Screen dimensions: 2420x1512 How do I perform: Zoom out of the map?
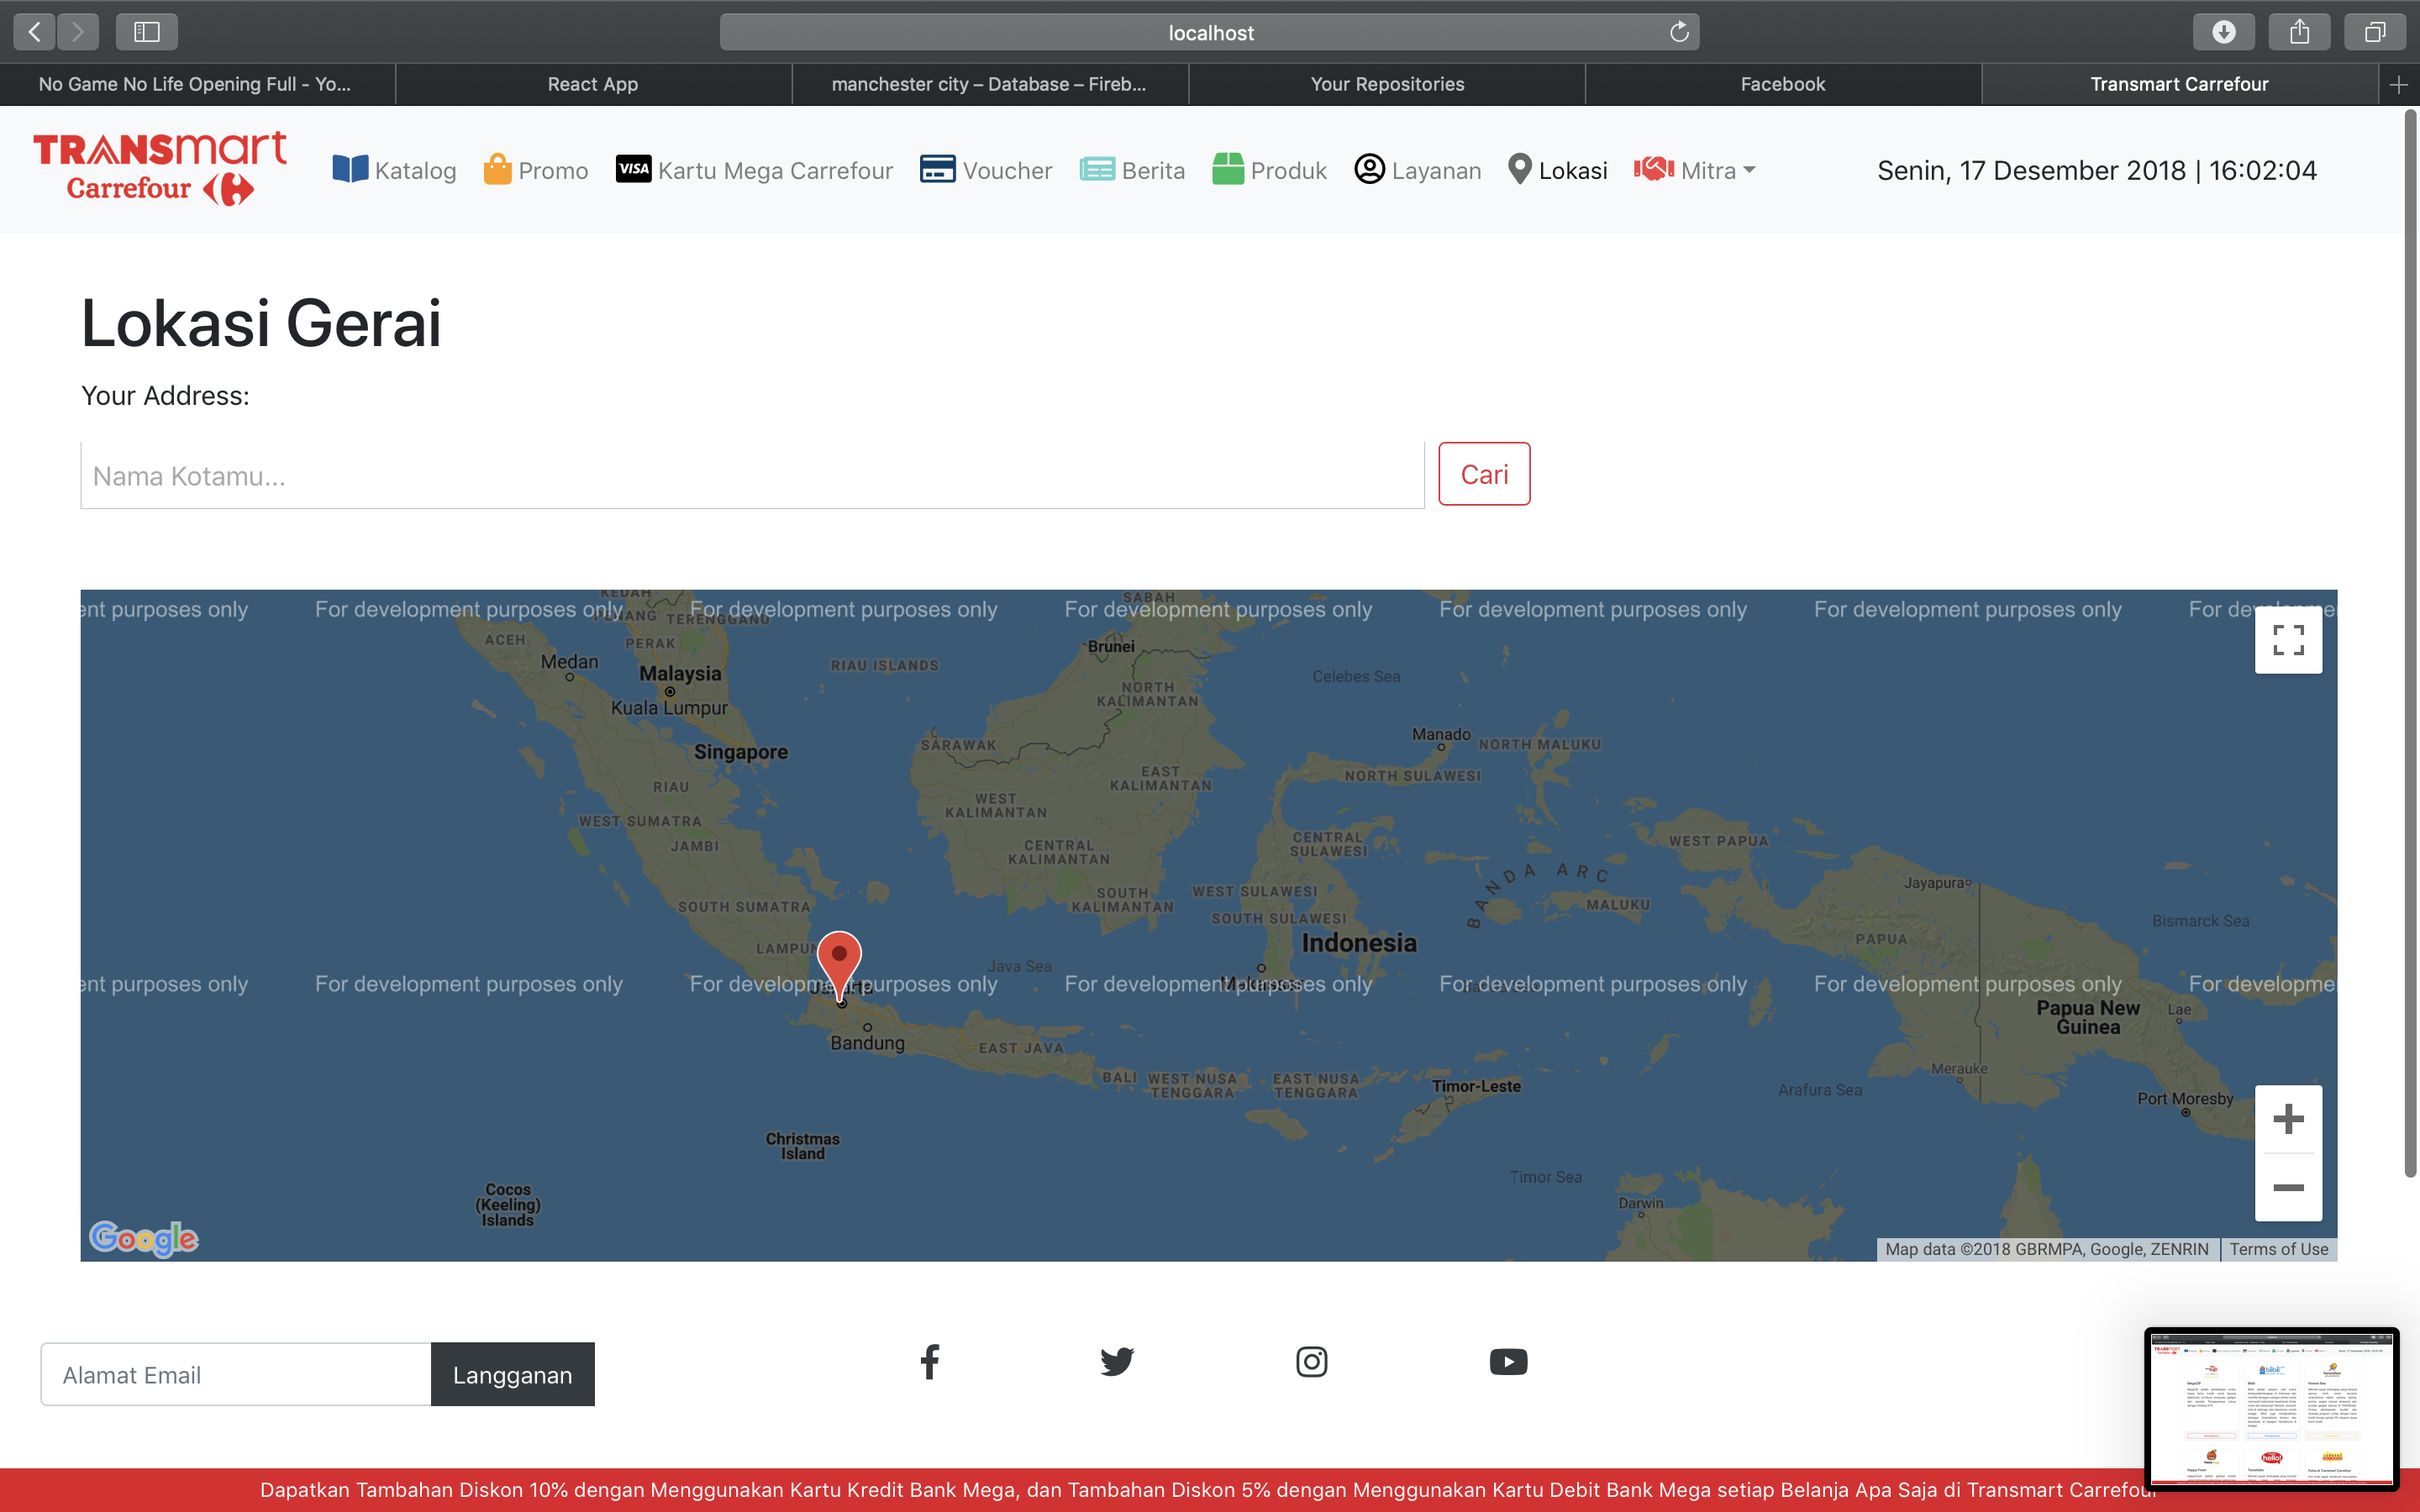(x=2287, y=1187)
